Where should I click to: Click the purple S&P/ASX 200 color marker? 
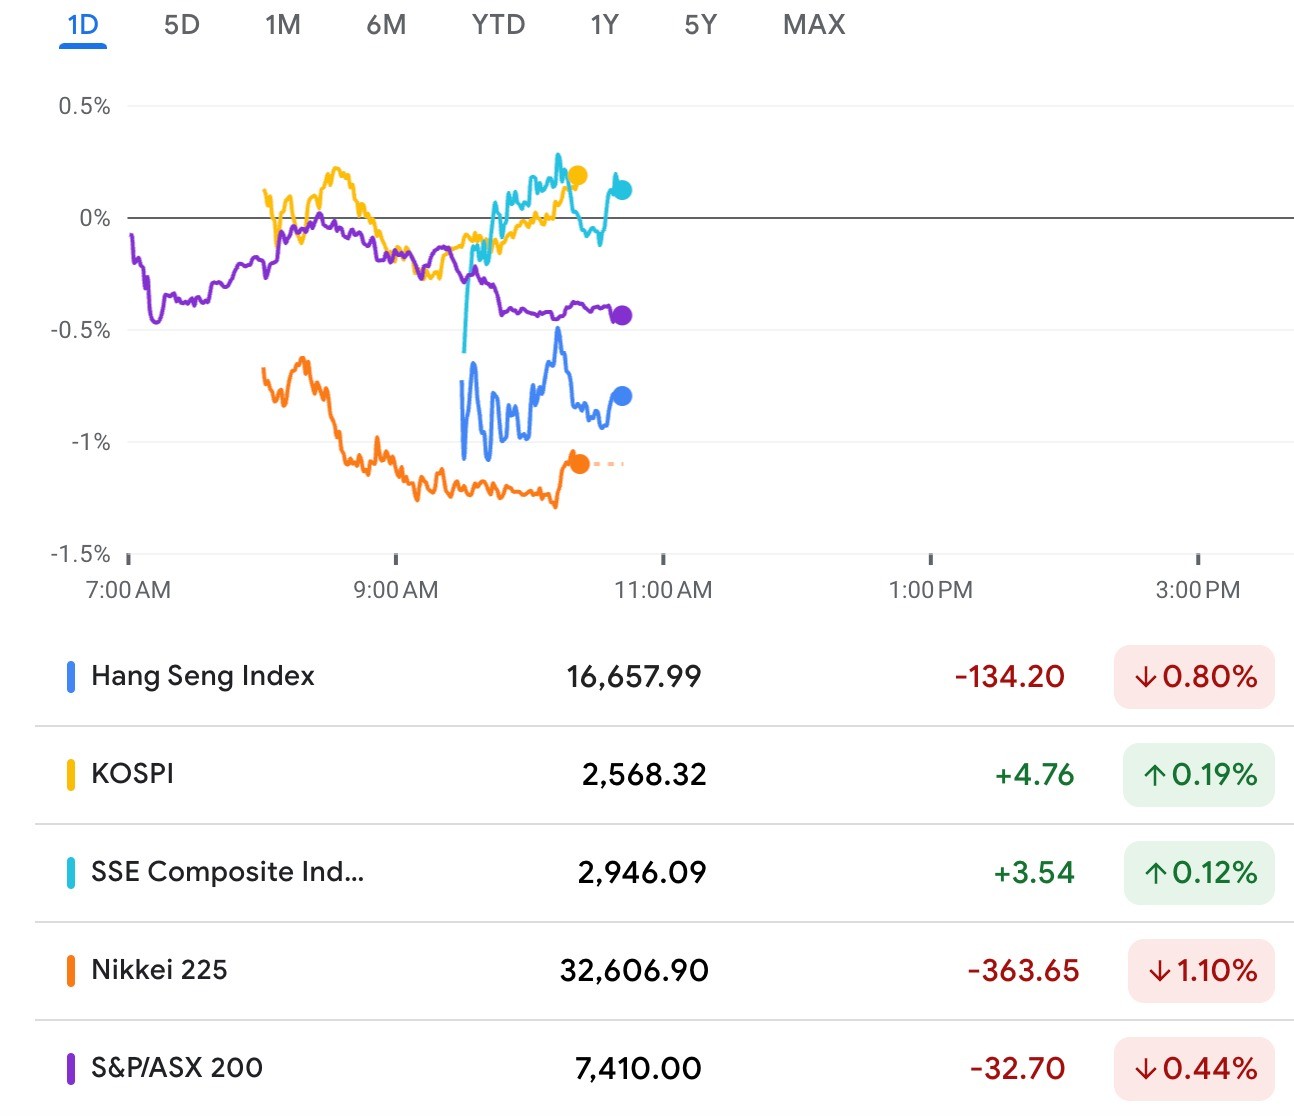tap(71, 1069)
